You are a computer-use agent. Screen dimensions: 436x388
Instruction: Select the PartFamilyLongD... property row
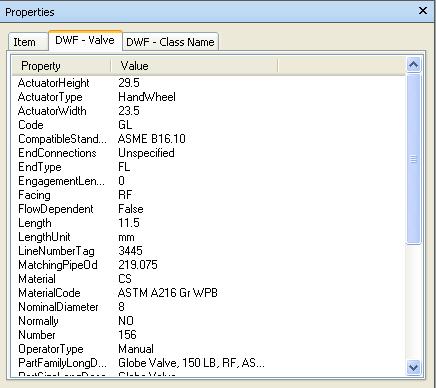click(x=209, y=363)
